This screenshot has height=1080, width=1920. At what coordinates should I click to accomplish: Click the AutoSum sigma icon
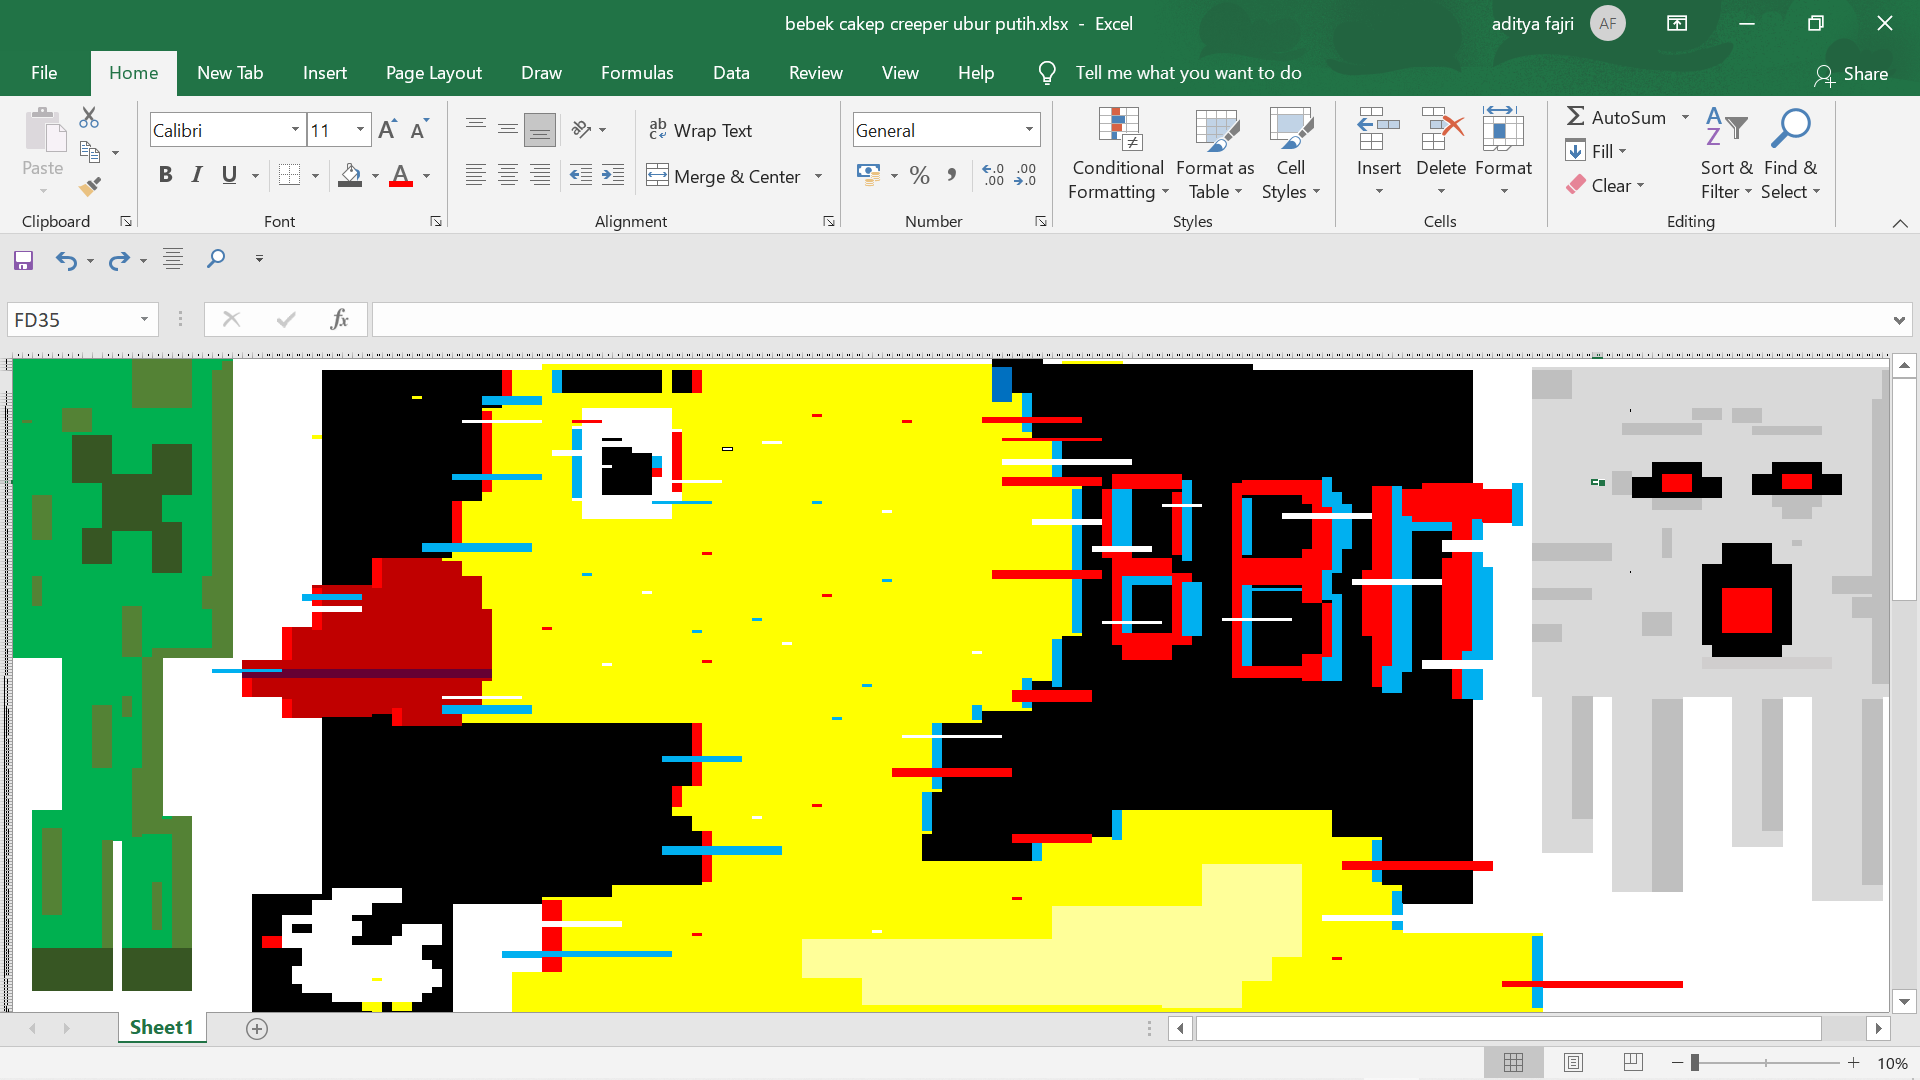(x=1576, y=117)
